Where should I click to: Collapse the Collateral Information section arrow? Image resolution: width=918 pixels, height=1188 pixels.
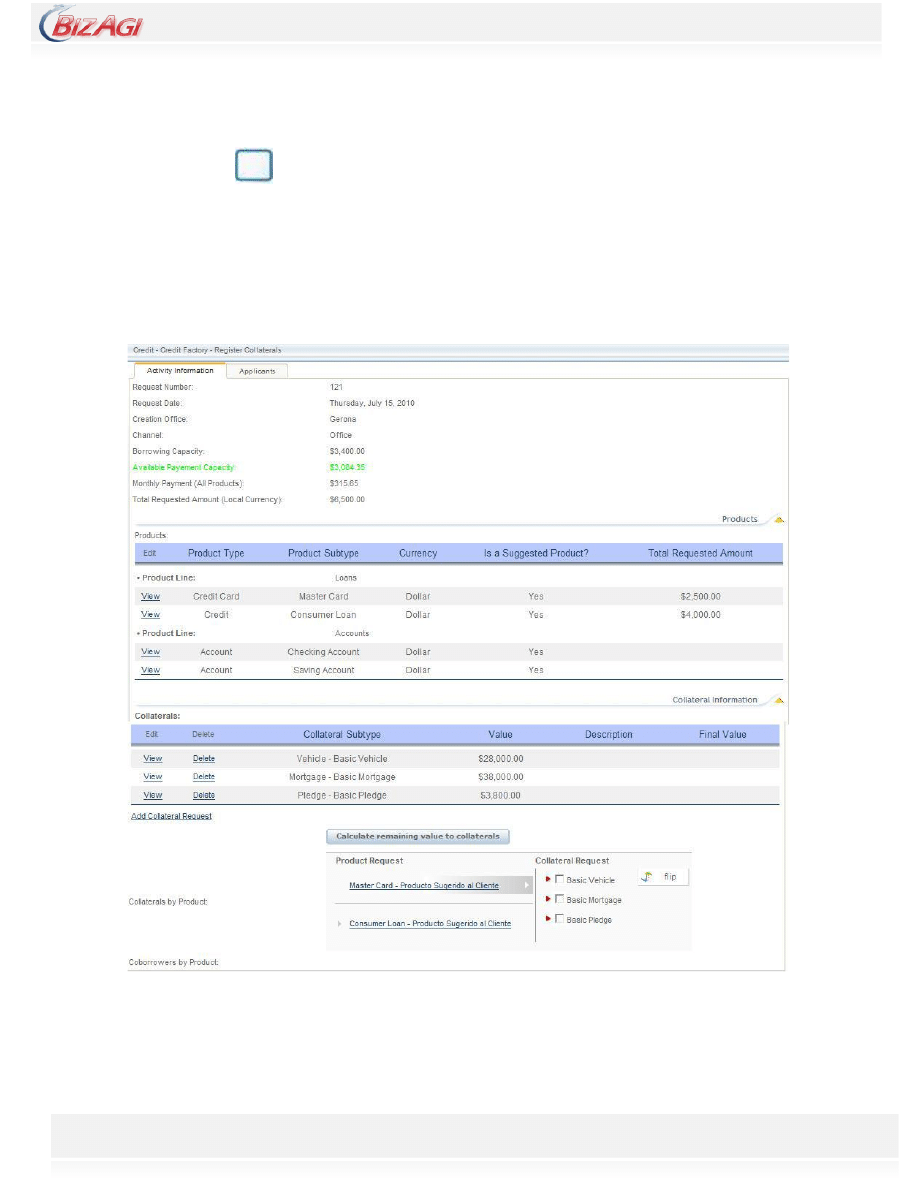tap(778, 700)
